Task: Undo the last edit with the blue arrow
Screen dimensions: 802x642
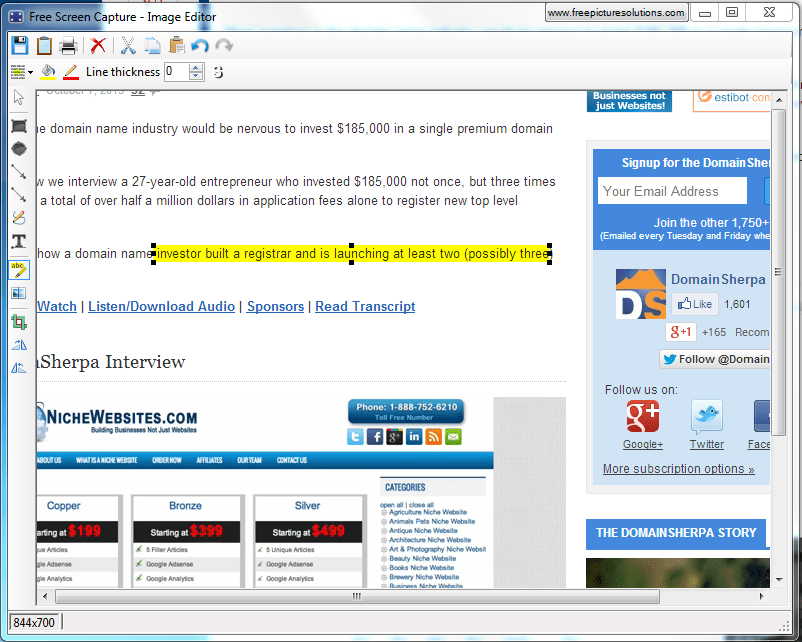Action: 200,46
